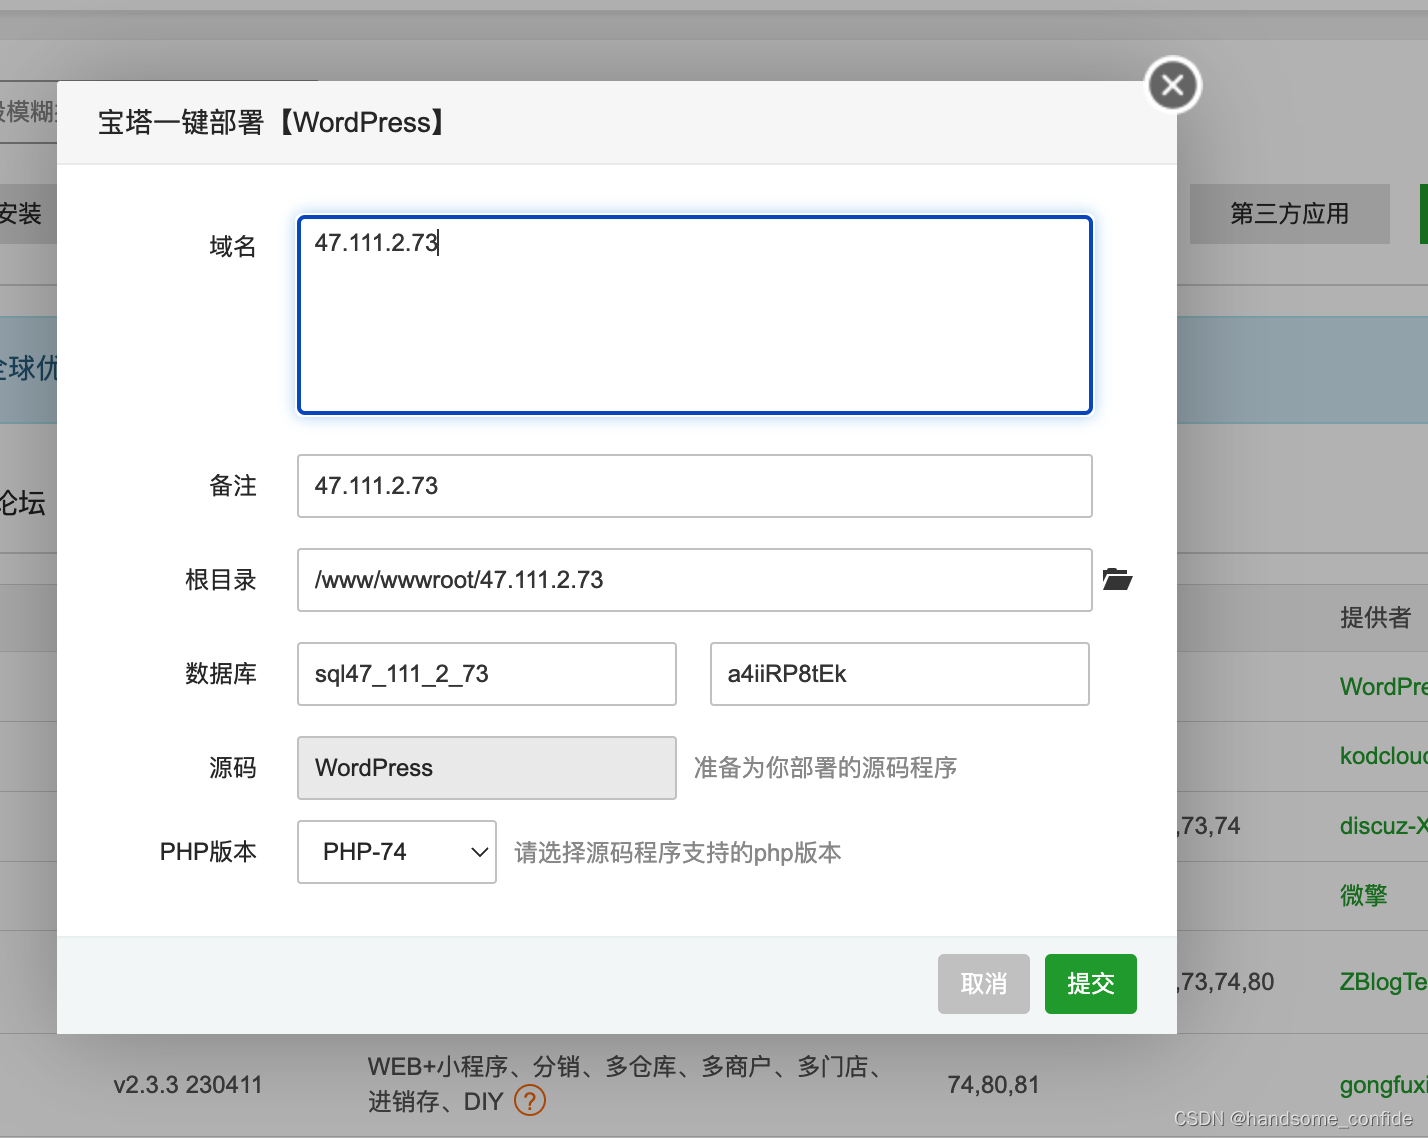Switch to 第三方应用 tab in background
This screenshot has height=1138, width=1428.
point(1289,214)
